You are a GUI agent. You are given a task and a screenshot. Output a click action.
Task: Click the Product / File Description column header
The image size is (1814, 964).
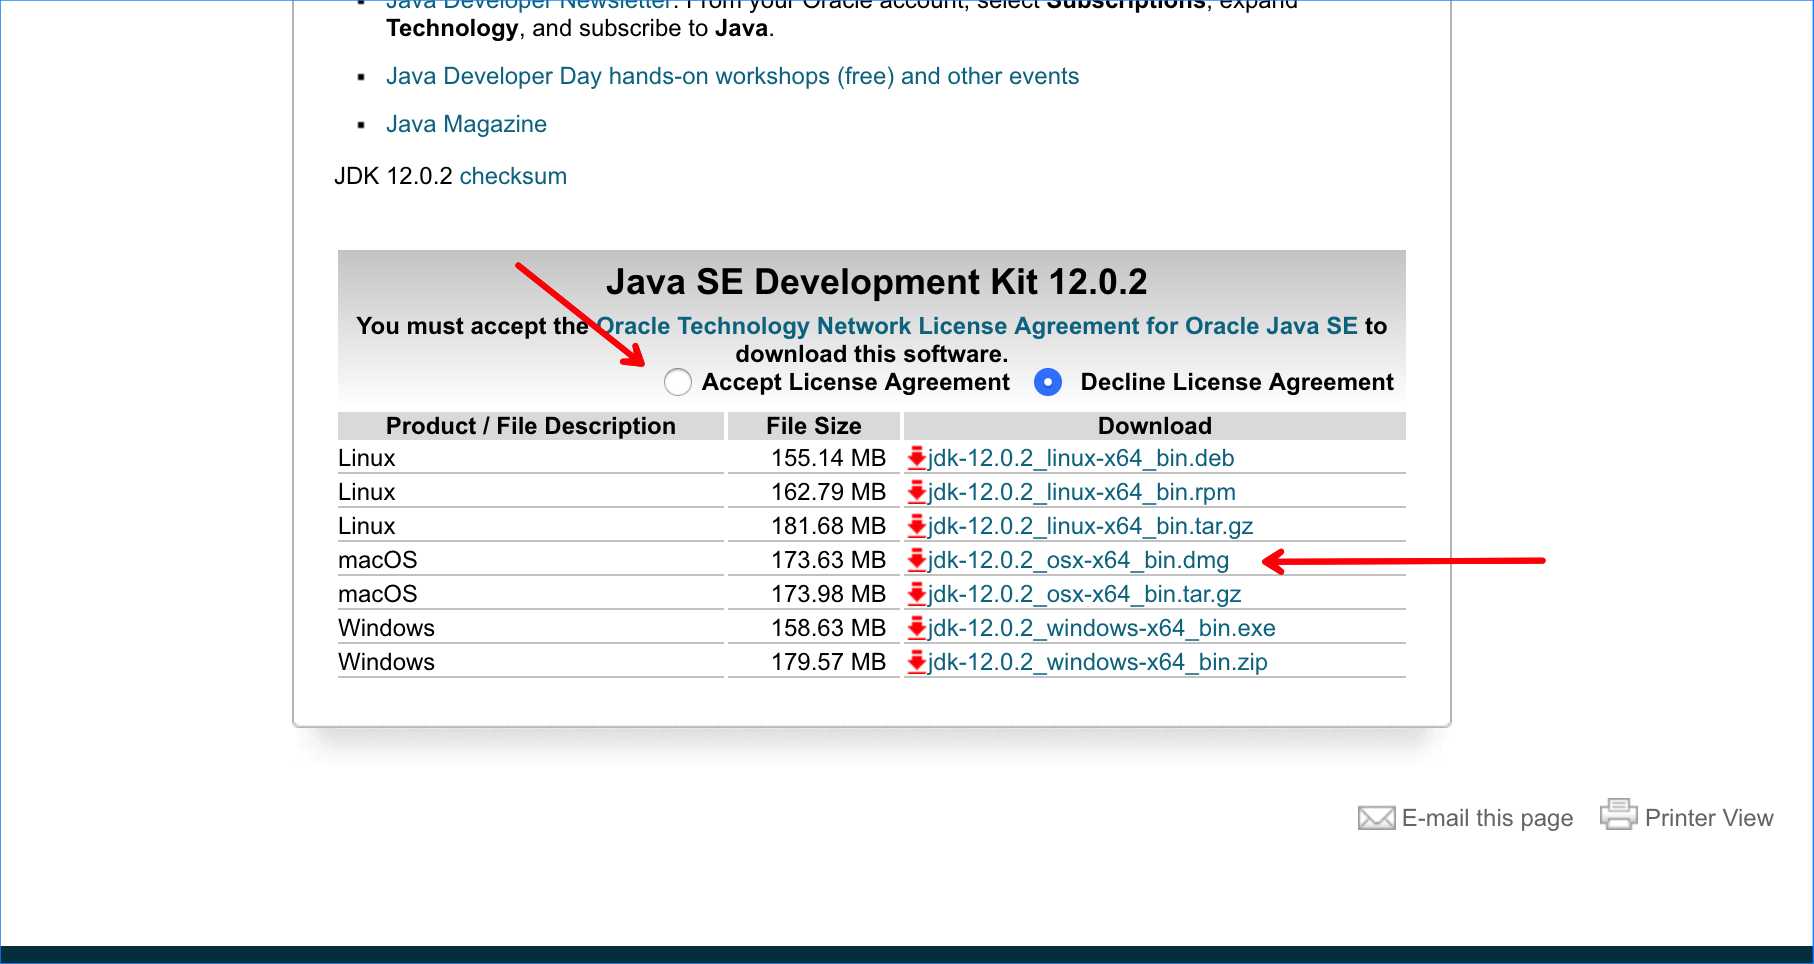[x=531, y=426]
